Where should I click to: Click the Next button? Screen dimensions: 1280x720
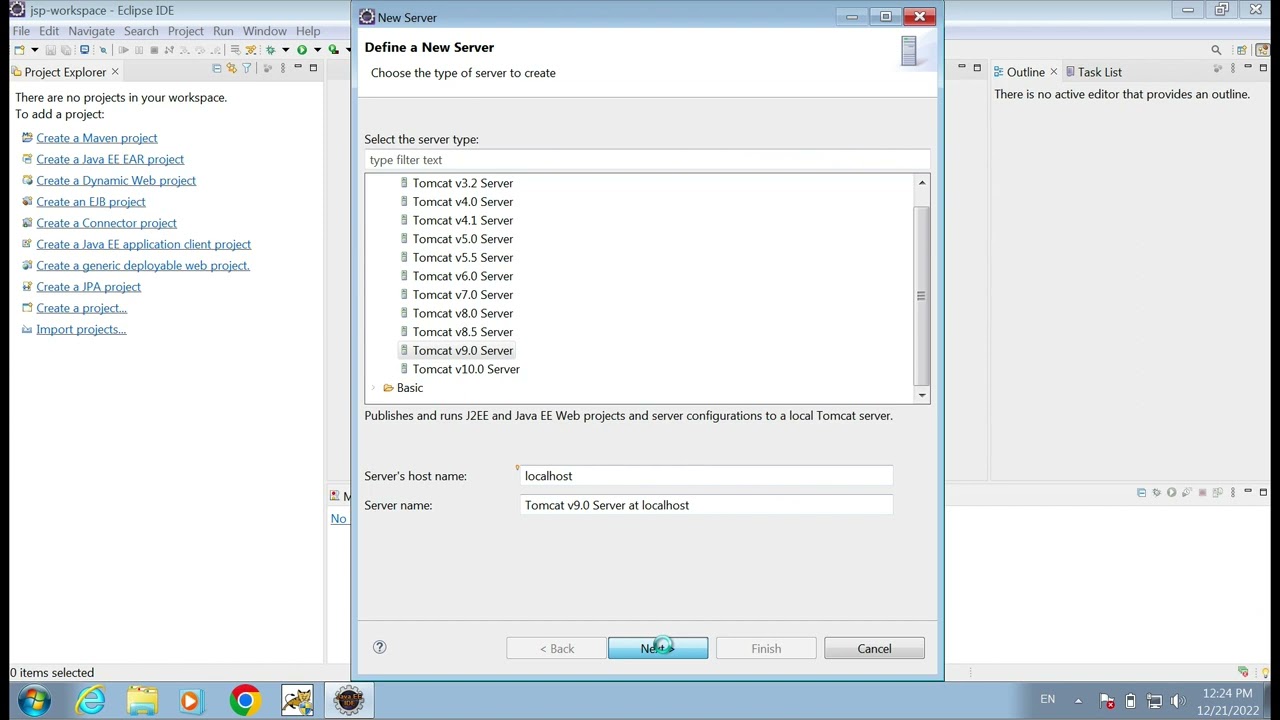(658, 649)
